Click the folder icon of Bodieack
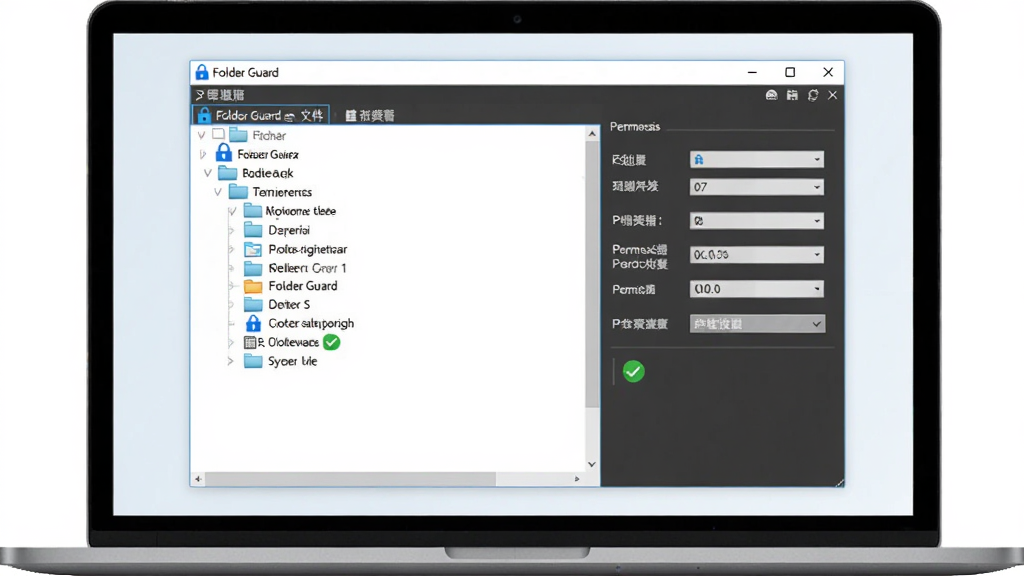The width and height of the screenshot is (1024, 576). click(x=227, y=173)
